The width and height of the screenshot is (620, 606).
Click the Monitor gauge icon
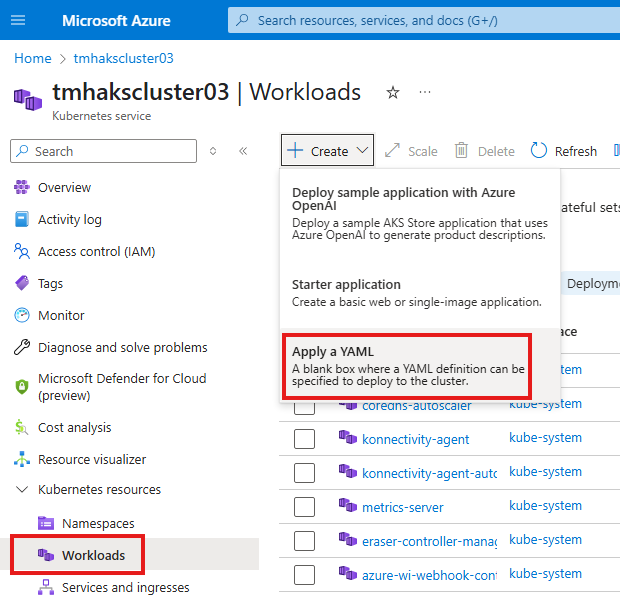(22, 315)
